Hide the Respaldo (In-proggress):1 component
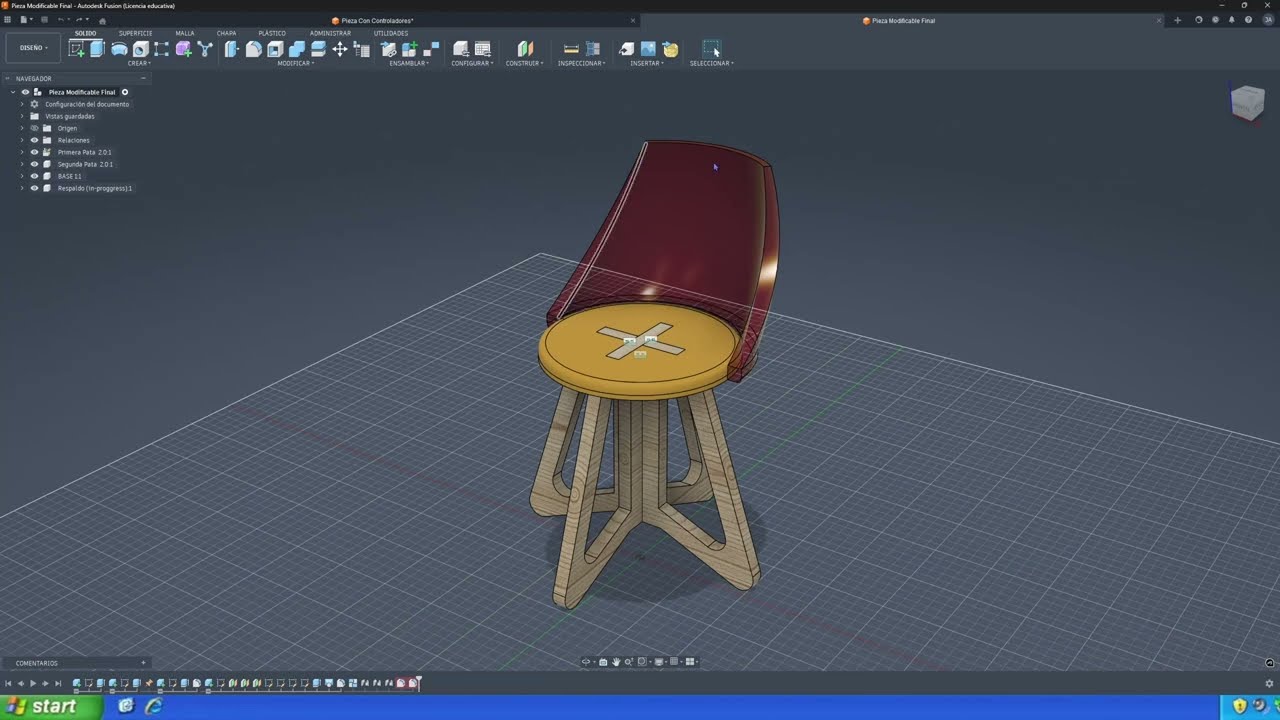 point(34,188)
